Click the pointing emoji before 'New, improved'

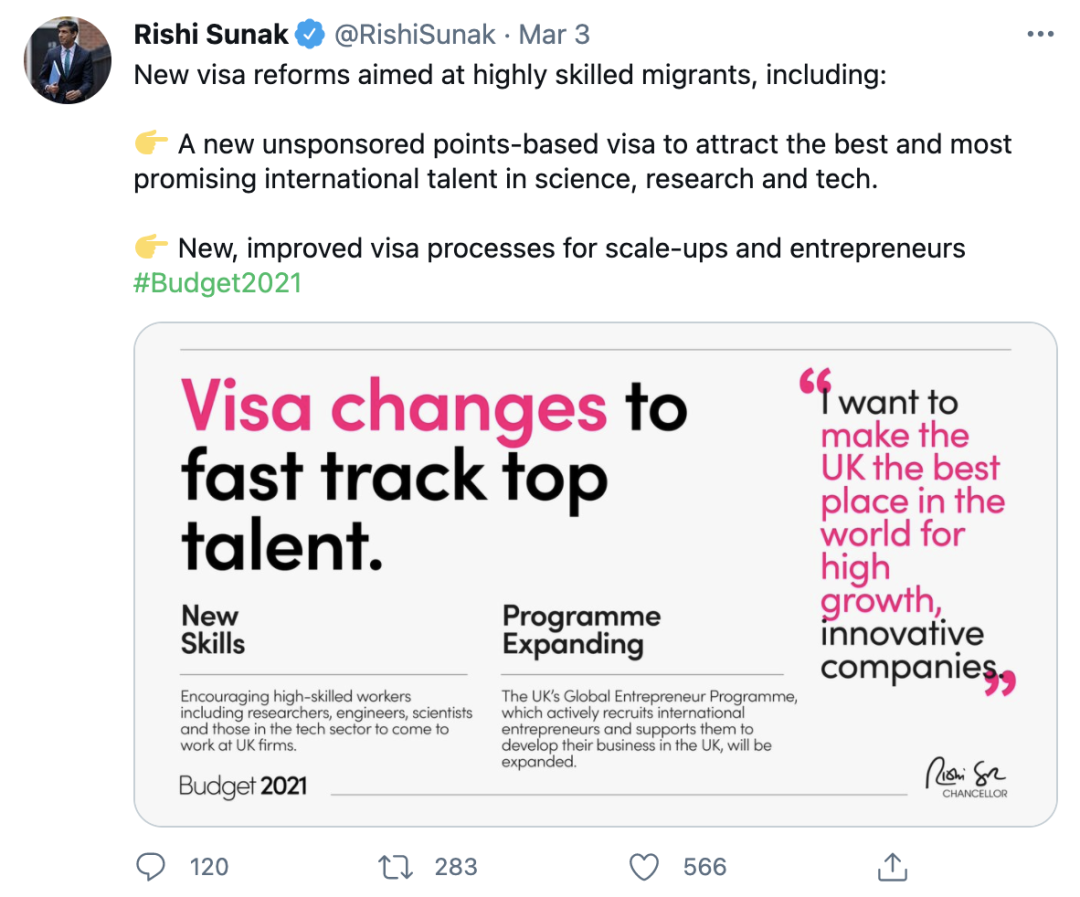pos(151,247)
